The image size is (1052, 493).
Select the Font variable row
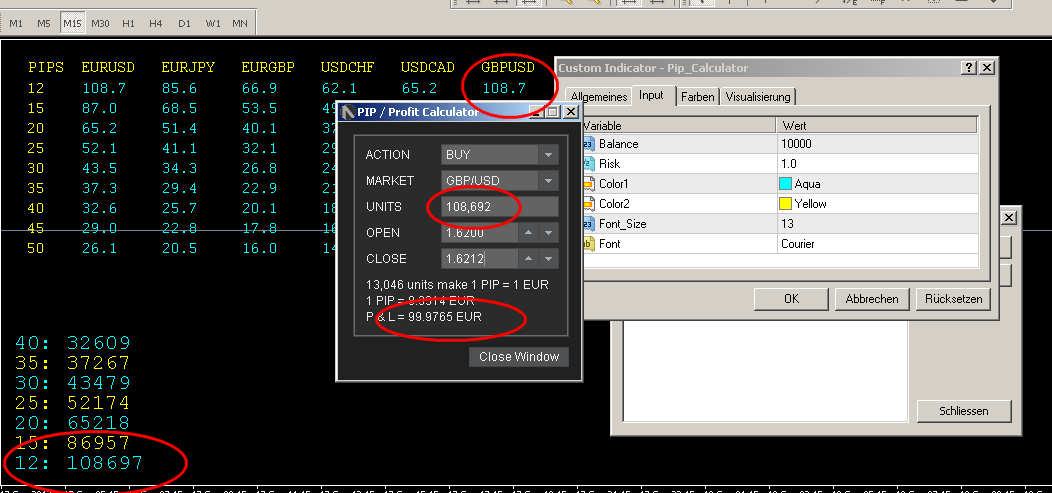pyautogui.click(x=779, y=244)
